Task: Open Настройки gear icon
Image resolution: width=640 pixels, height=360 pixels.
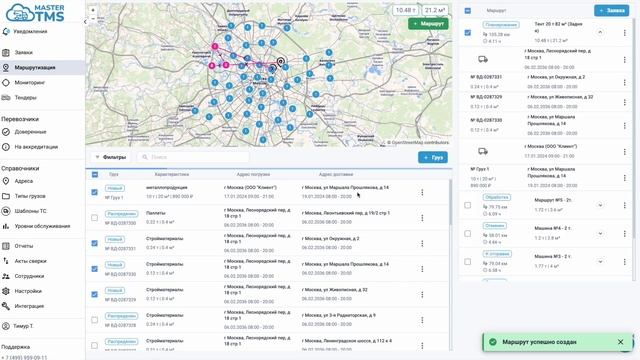Action: 6,291
